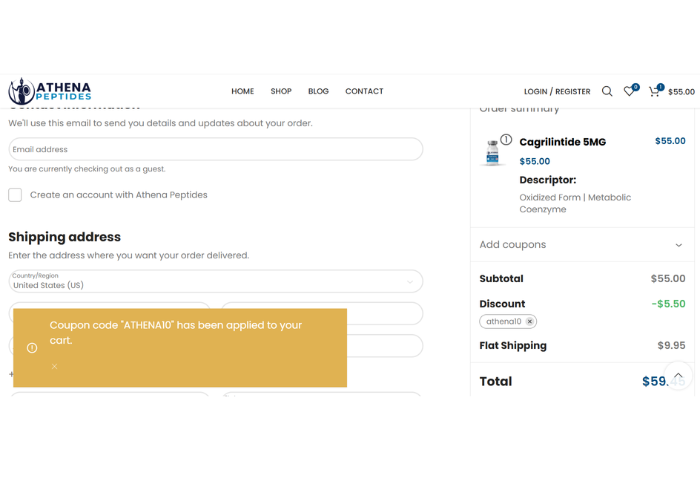This screenshot has width=700, height=500.
Task: Click the -$5.50 discount value
Action: [668, 304]
